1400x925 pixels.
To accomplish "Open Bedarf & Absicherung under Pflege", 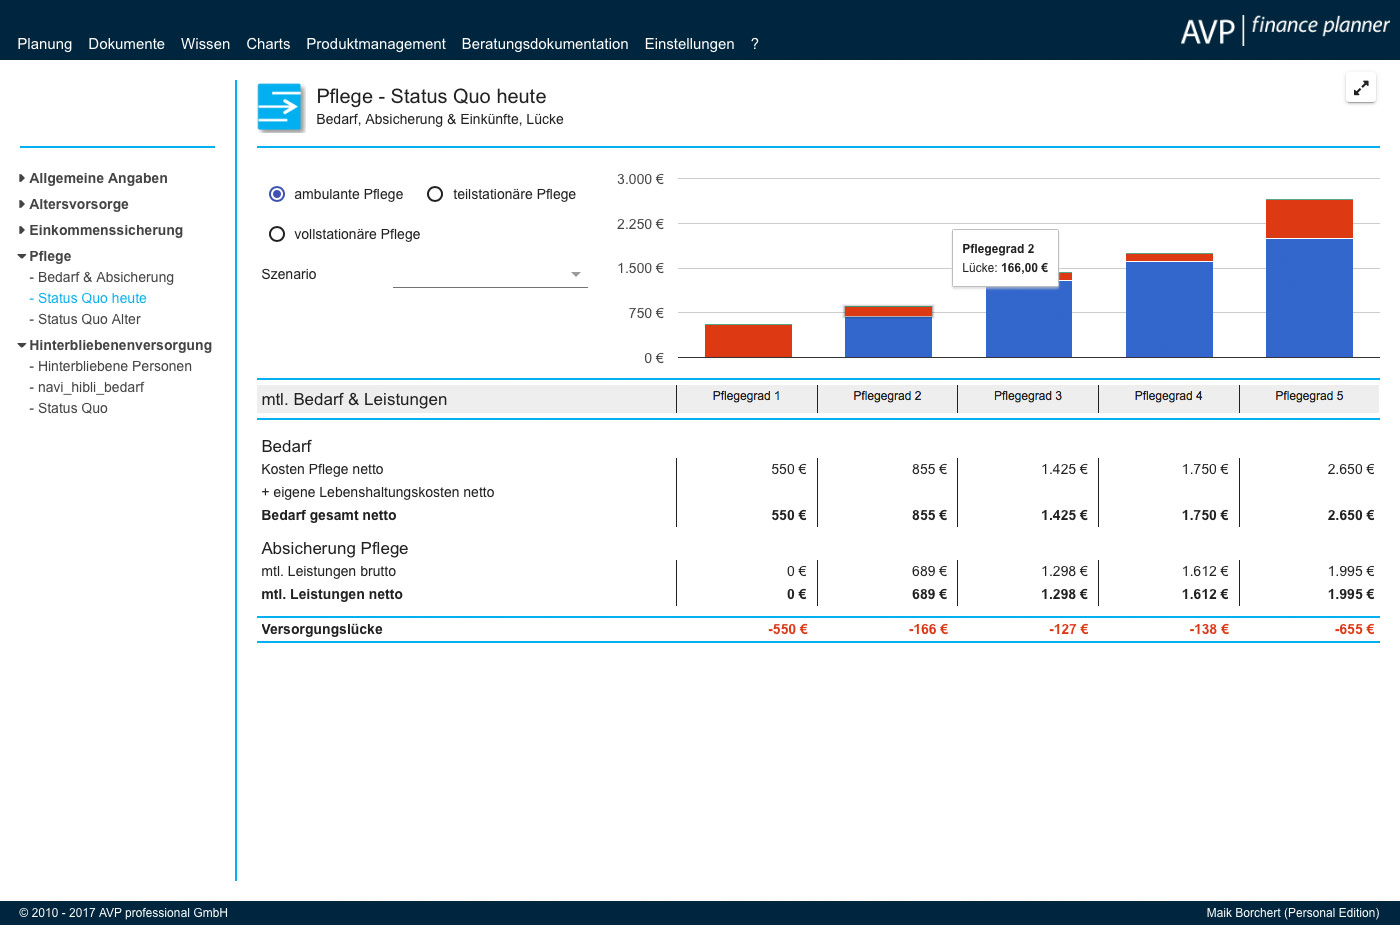I will click(x=105, y=277).
